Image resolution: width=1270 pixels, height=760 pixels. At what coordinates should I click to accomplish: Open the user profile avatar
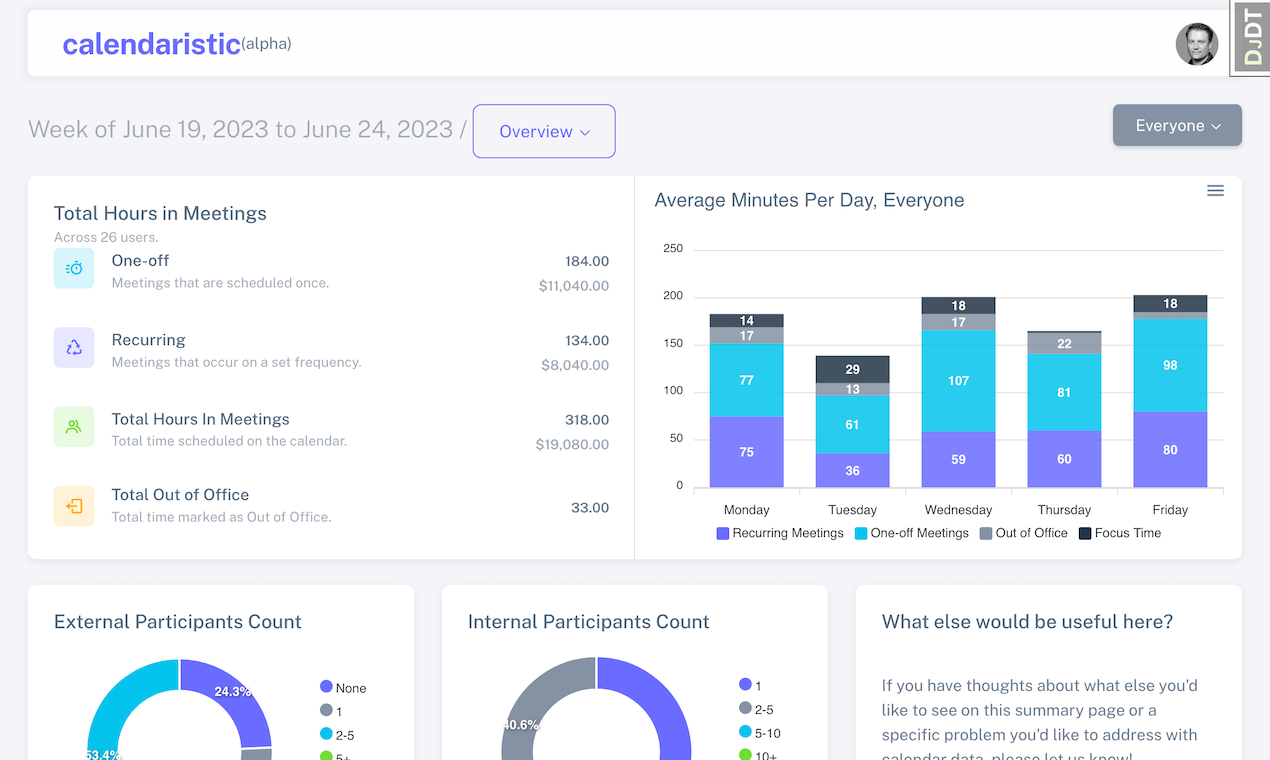[1196, 44]
